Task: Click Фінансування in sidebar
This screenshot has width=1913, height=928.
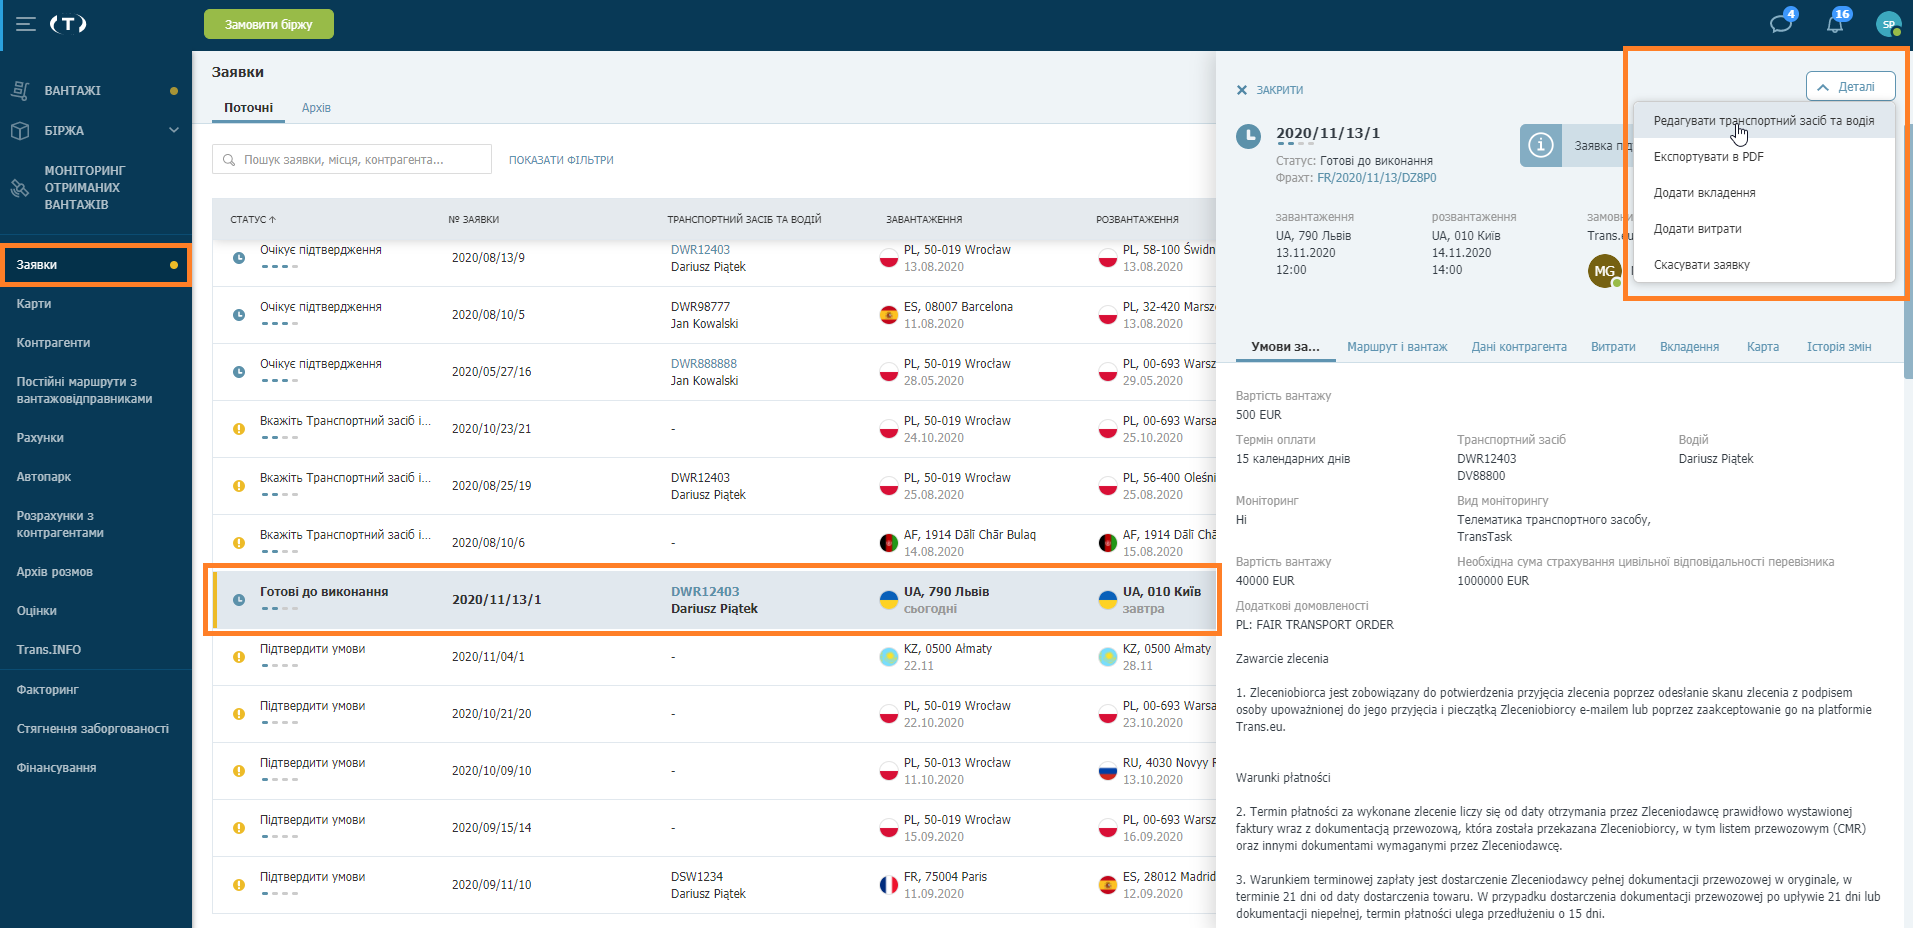Action: 56,768
